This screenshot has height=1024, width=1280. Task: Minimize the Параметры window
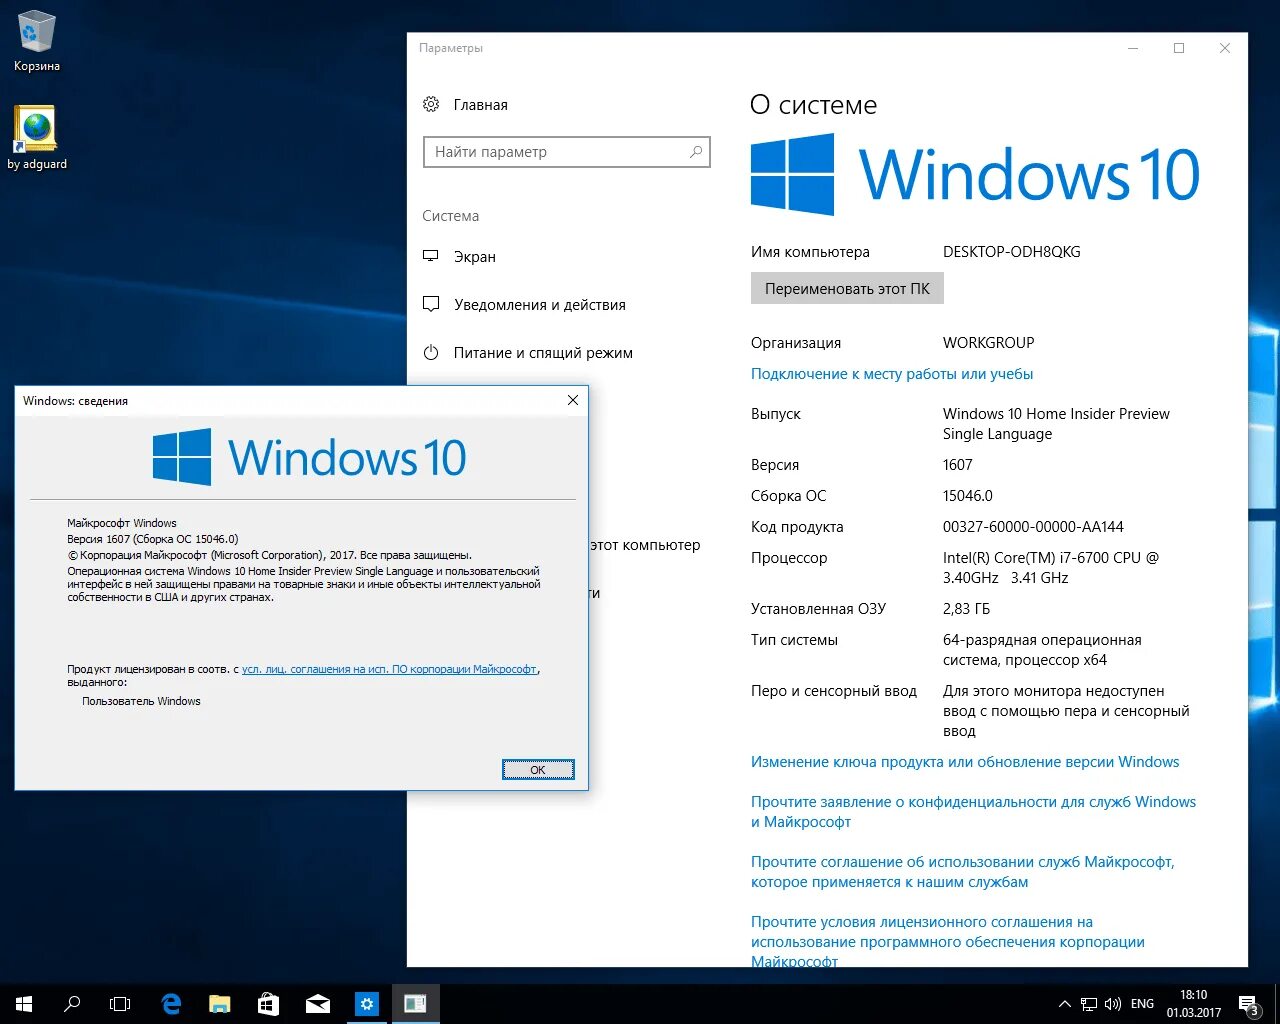coord(1133,48)
